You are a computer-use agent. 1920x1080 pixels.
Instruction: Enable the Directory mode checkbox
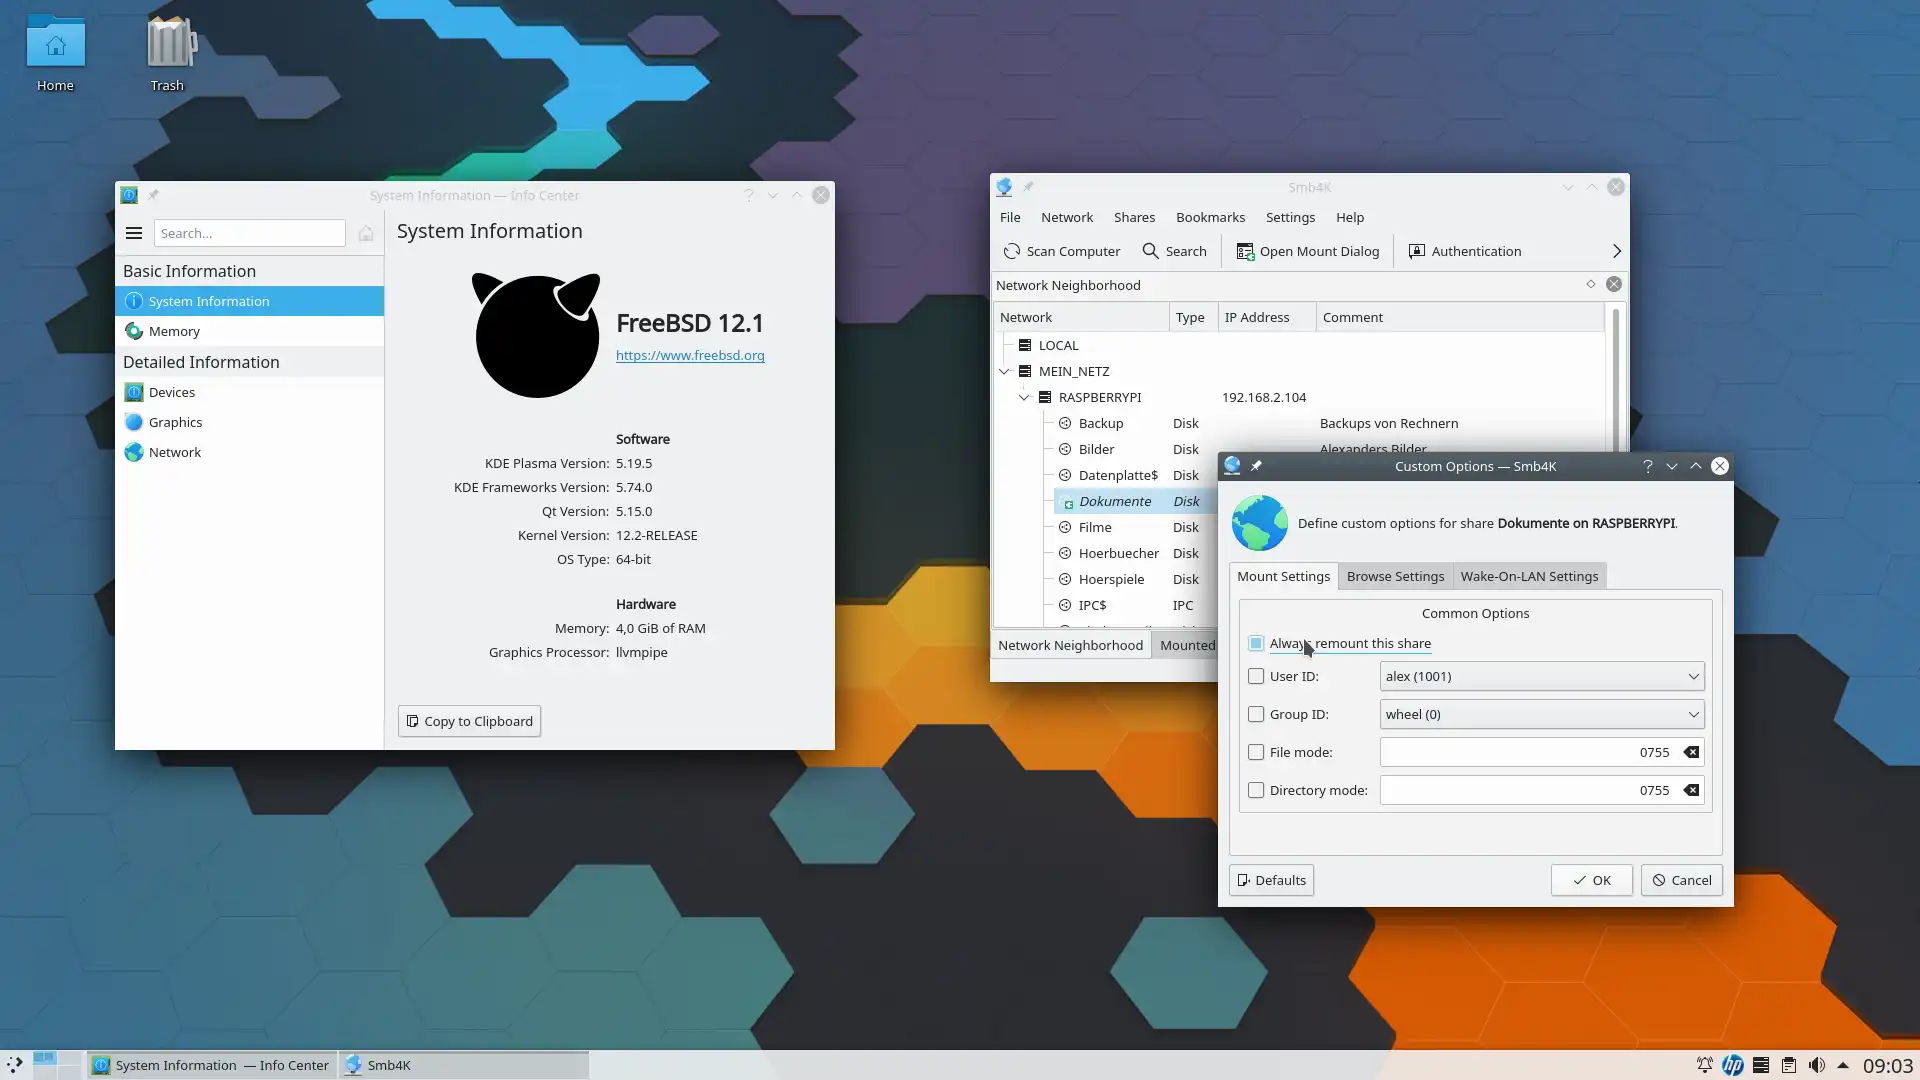click(x=1256, y=790)
